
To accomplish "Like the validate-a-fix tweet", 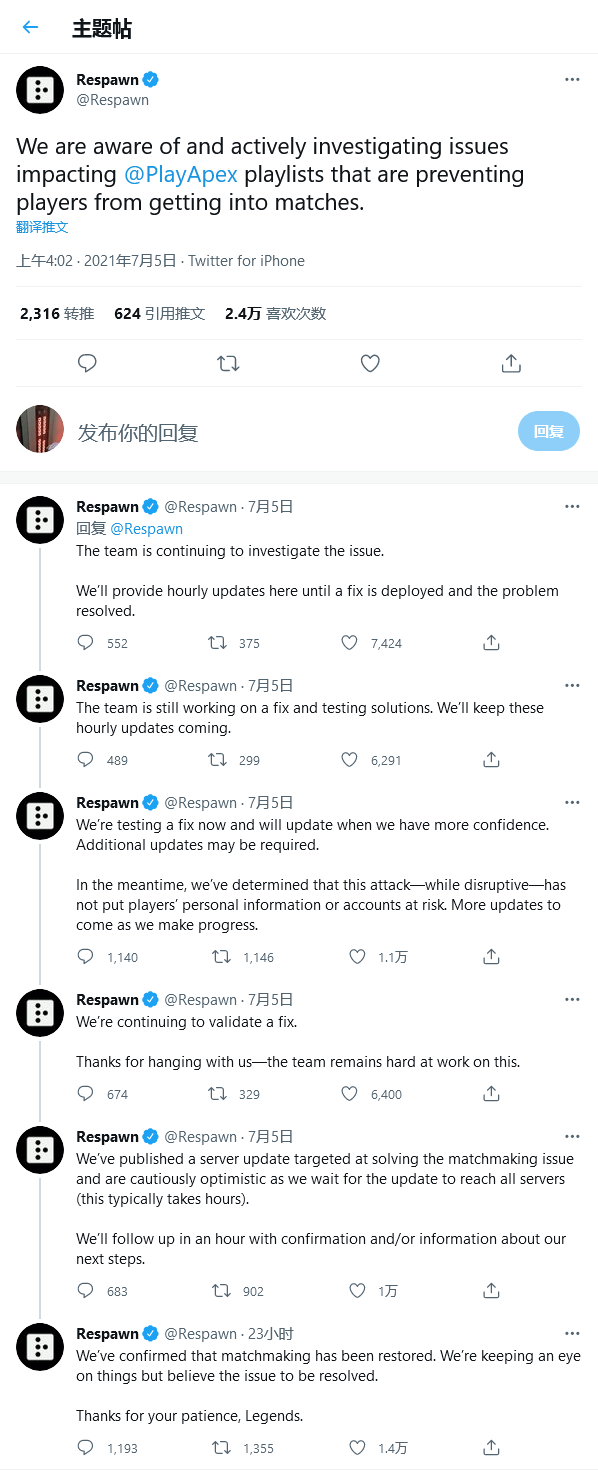I will click(349, 1093).
